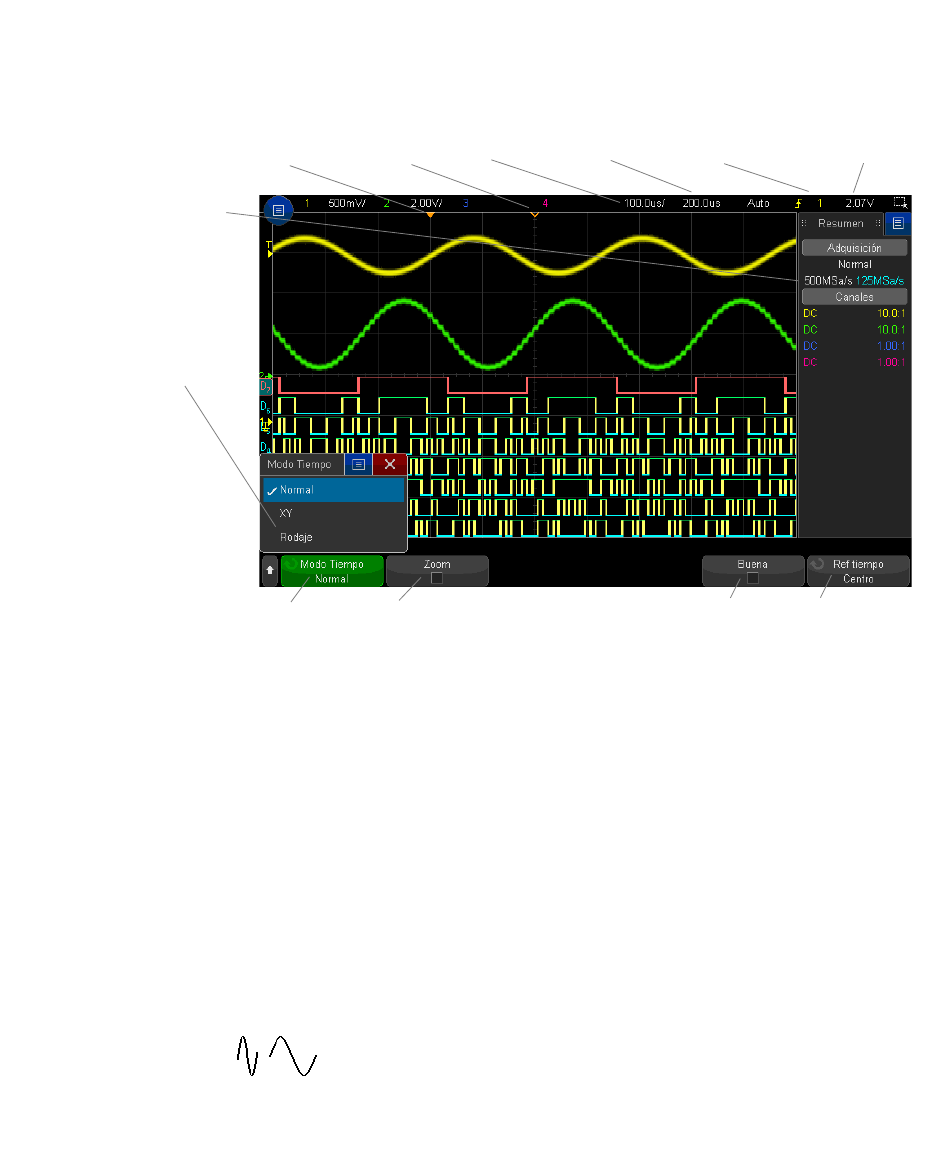
Task: Open the main menu icon at top-left
Action: coord(279,210)
